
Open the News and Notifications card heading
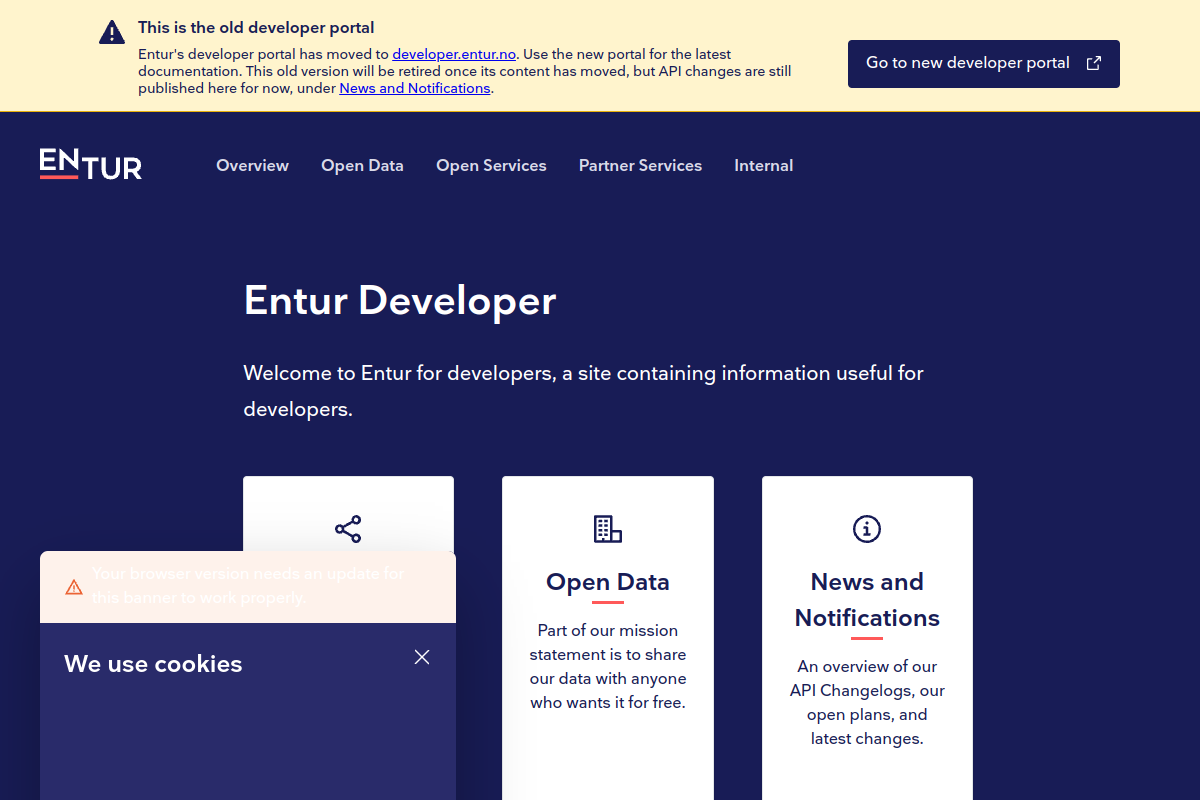pos(867,600)
